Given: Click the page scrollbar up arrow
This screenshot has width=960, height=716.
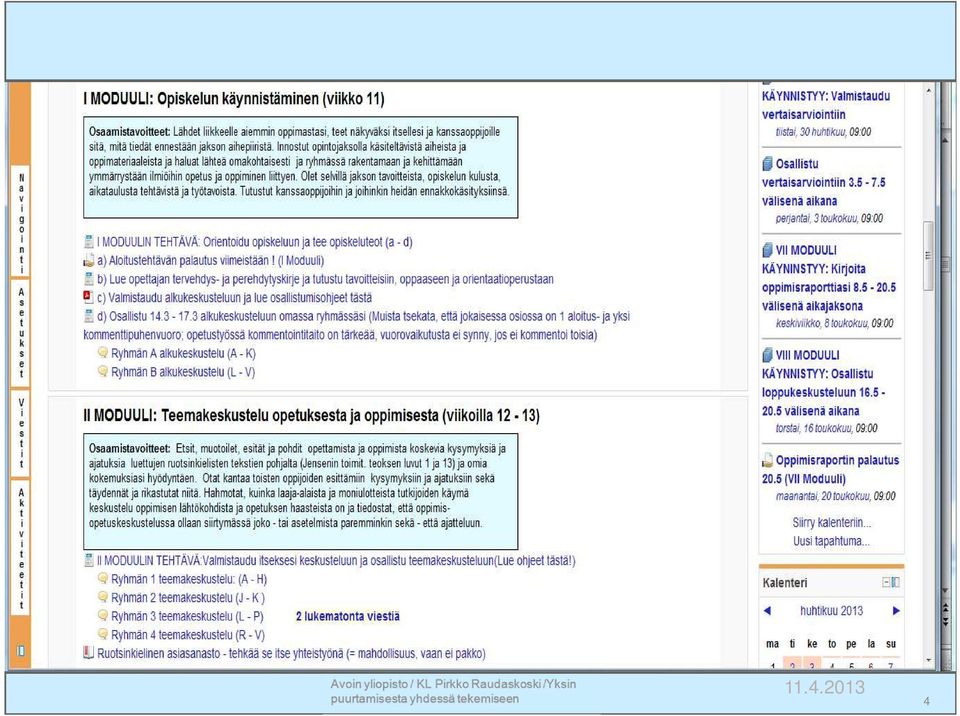Looking at the screenshot, I should (x=929, y=90).
